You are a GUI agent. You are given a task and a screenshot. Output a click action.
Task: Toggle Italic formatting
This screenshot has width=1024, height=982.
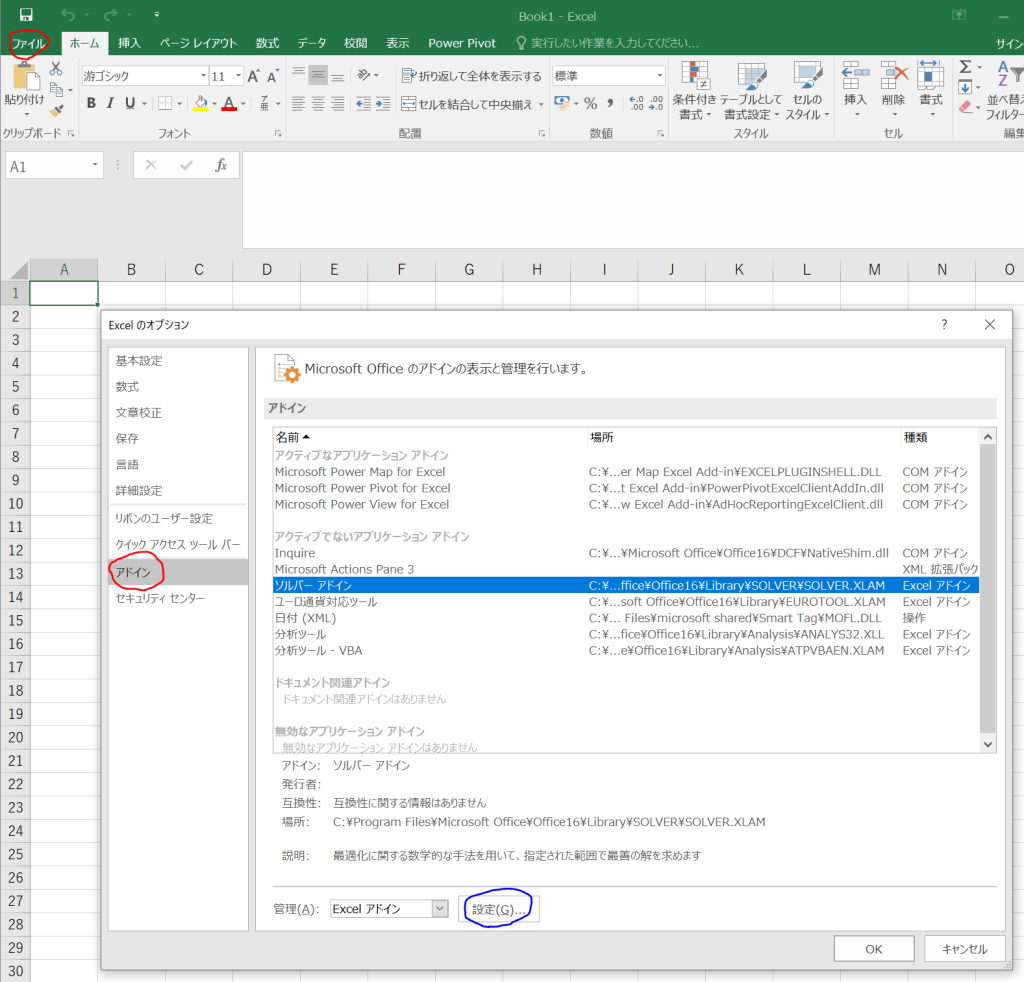click(110, 103)
